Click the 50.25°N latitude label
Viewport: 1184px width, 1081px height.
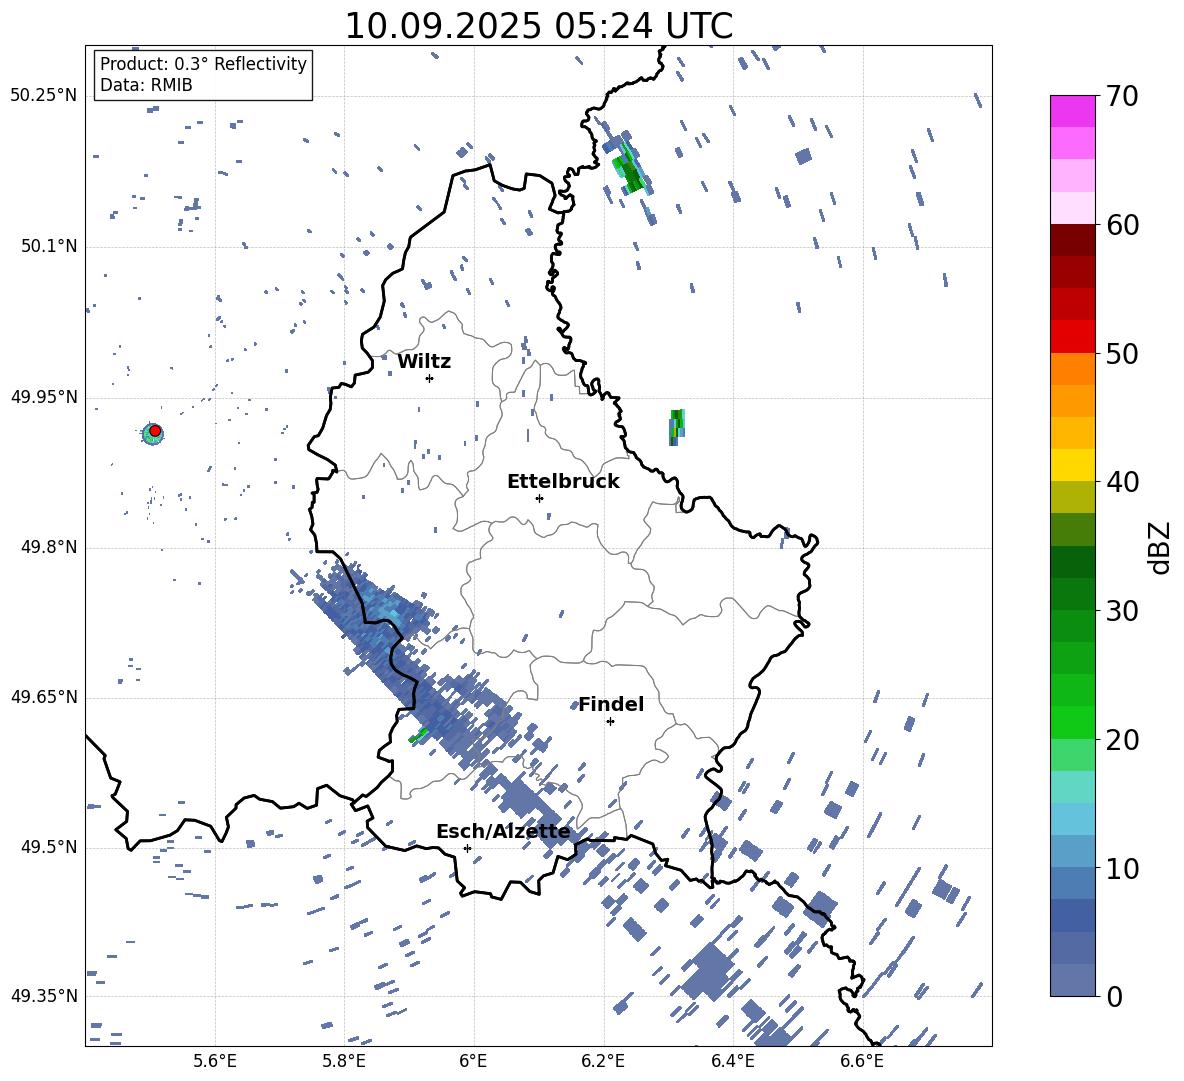44,96
